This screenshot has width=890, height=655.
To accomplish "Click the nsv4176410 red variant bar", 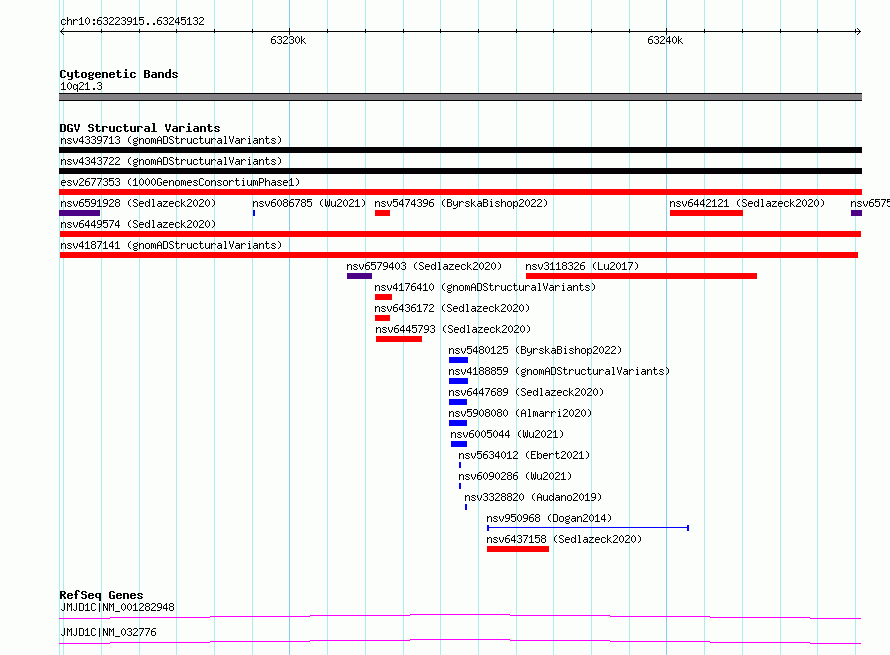I will (383, 297).
